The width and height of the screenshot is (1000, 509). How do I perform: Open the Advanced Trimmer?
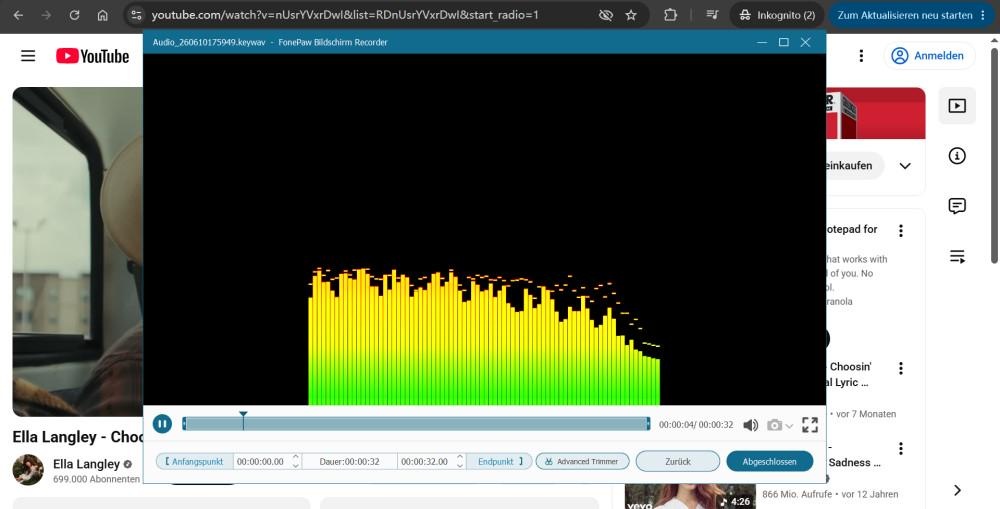582,461
